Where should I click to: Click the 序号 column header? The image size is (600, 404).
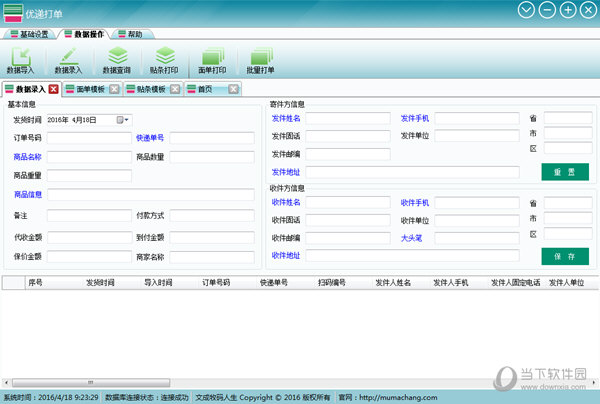click(35, 283)
